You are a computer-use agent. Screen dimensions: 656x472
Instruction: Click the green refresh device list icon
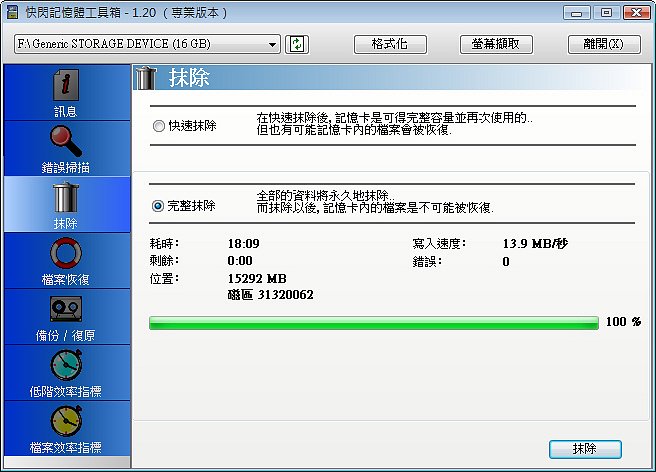tap(297, 44)
